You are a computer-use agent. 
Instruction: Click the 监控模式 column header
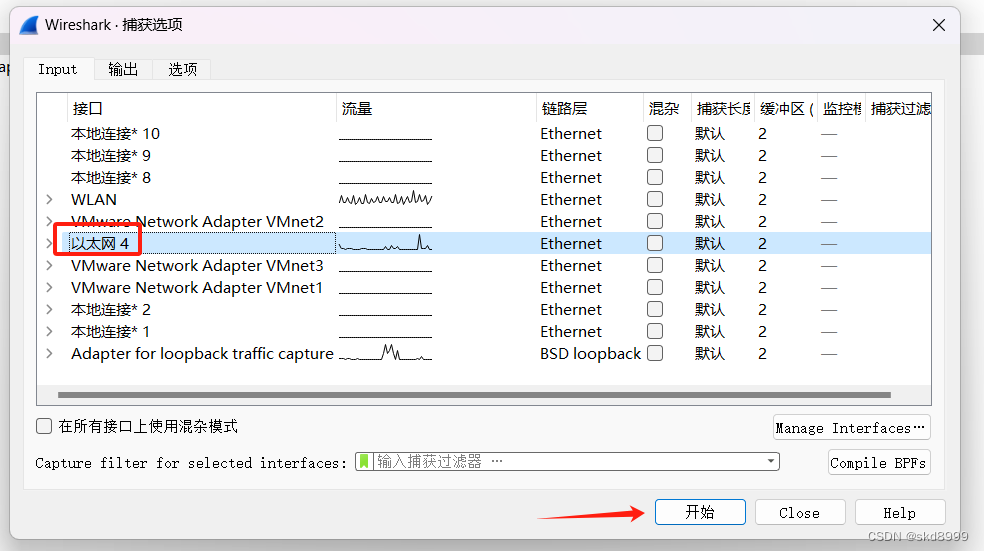coord(842,109)
